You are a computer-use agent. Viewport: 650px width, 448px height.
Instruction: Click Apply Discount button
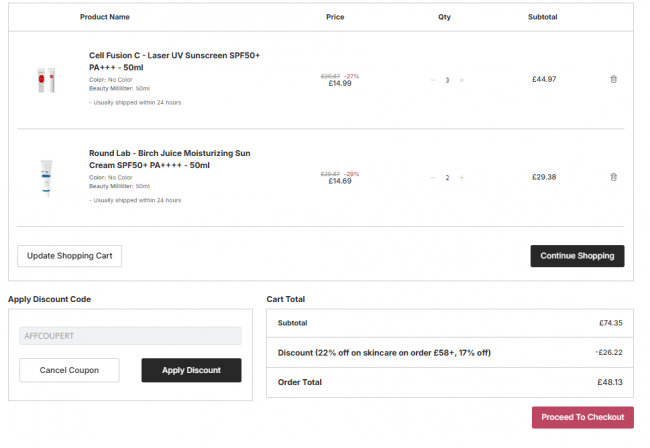(191, 370)
